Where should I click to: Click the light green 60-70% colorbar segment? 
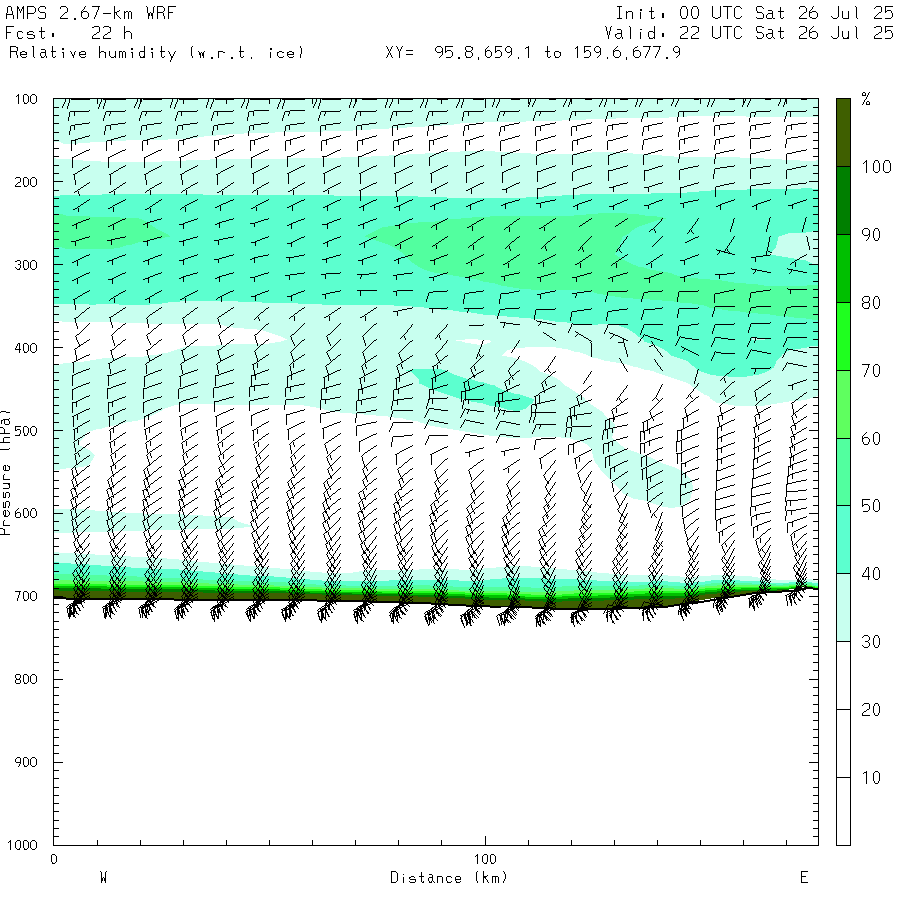pyautogui.click(x=843, y=404)
